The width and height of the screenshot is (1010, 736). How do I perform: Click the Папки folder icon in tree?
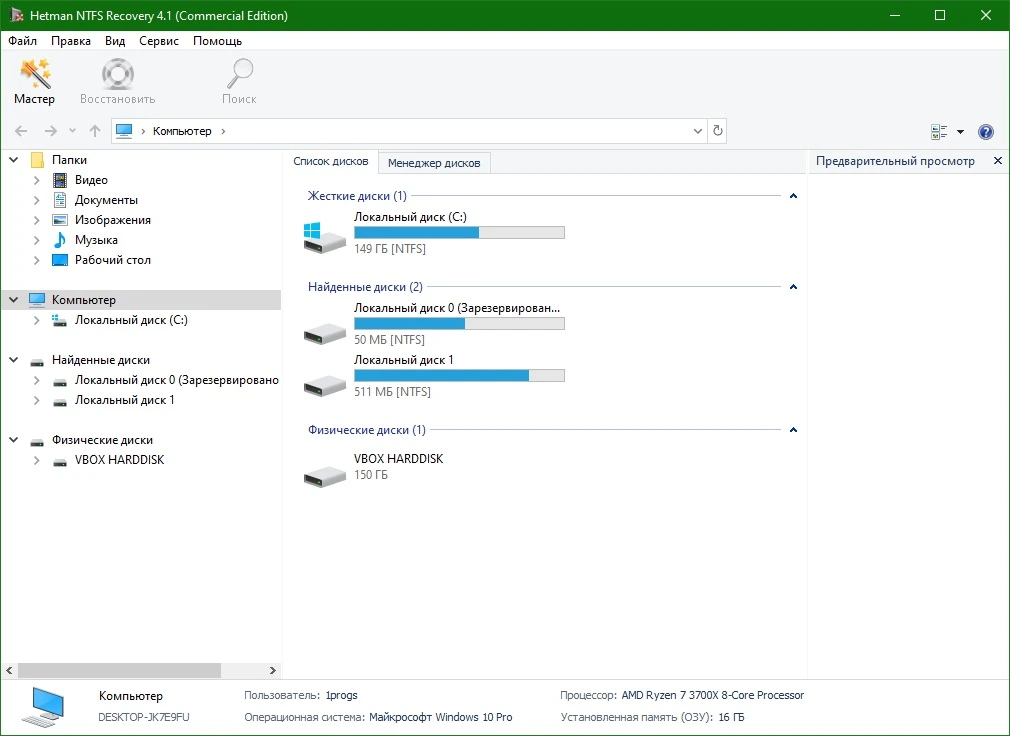pos(37,160)
